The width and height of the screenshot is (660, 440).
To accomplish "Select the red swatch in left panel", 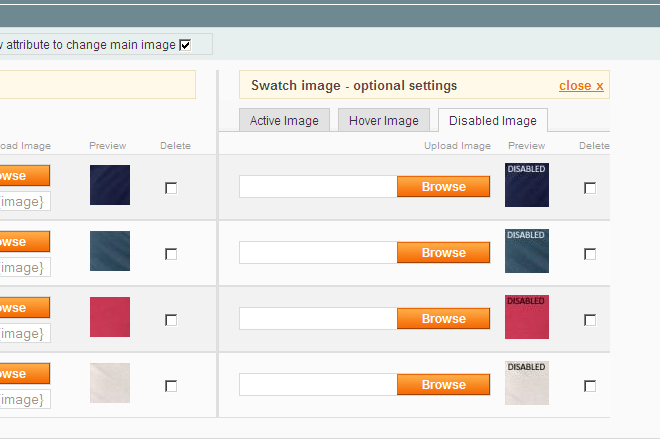I will pyautogui.click(x=110, y=317).
